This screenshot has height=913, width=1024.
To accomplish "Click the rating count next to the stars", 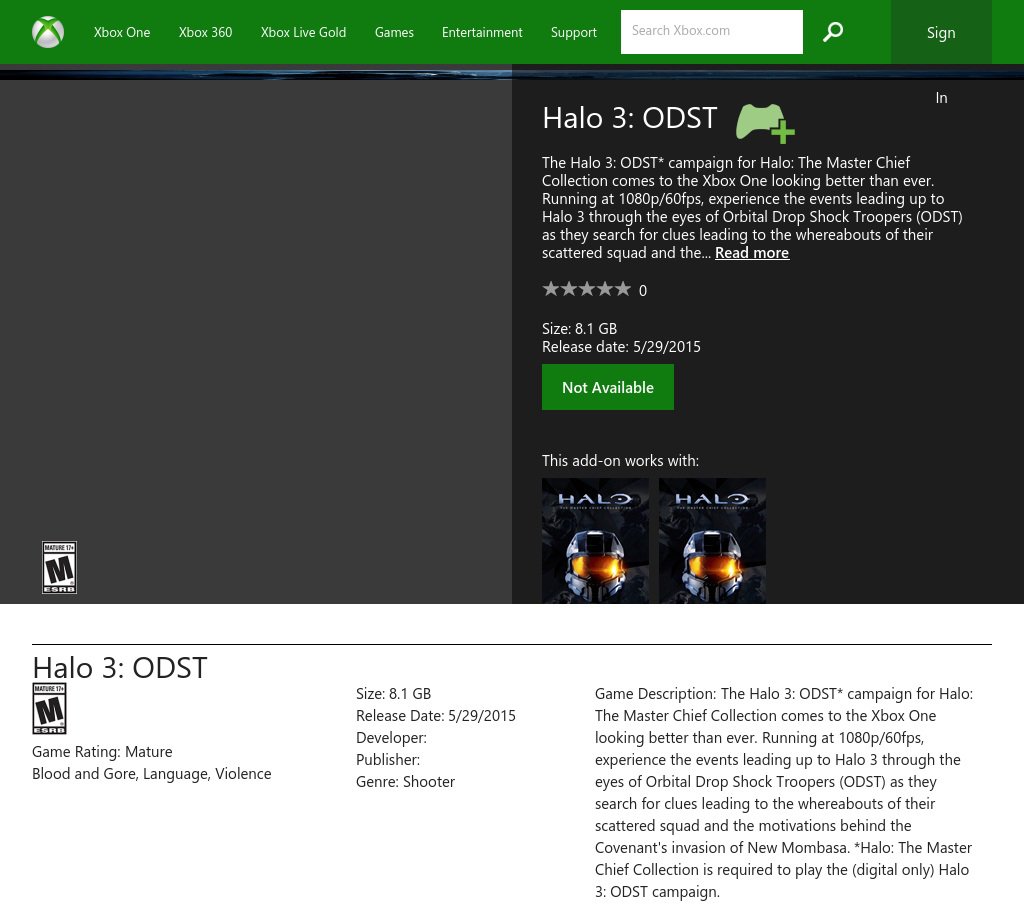I will [x=643, y=291].
